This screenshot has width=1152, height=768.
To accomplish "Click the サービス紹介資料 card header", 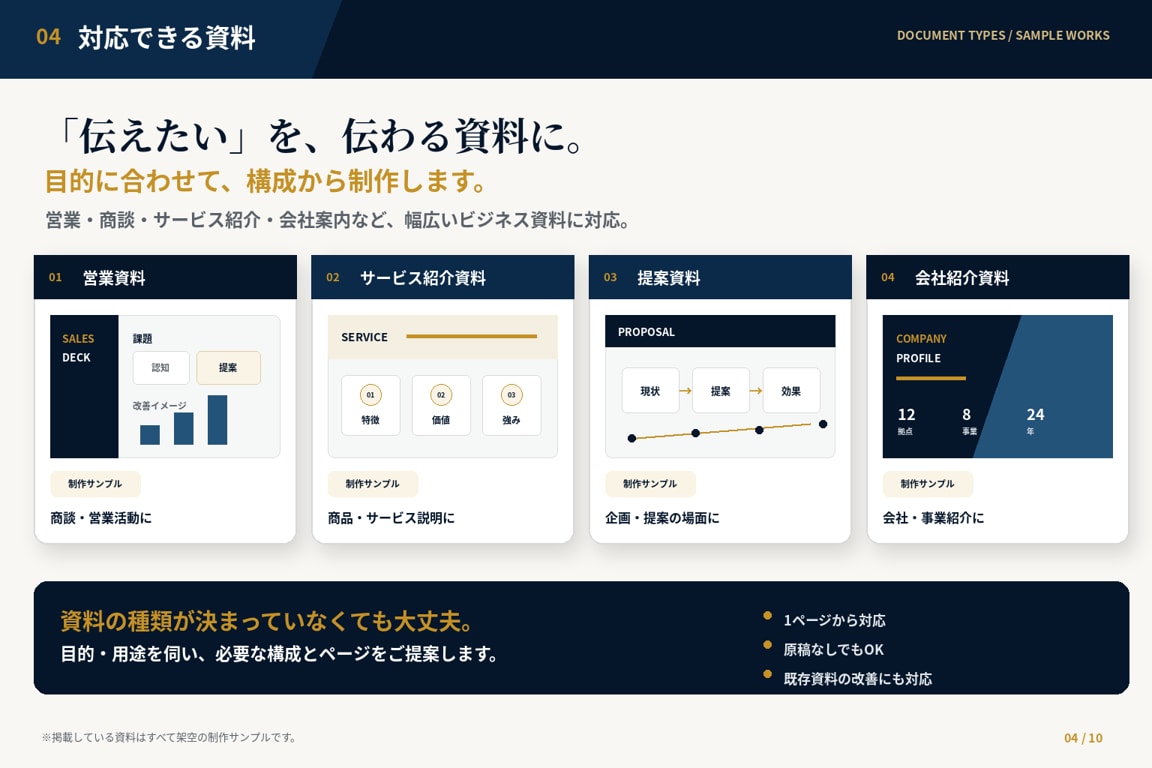I will [x=442, y=277].
